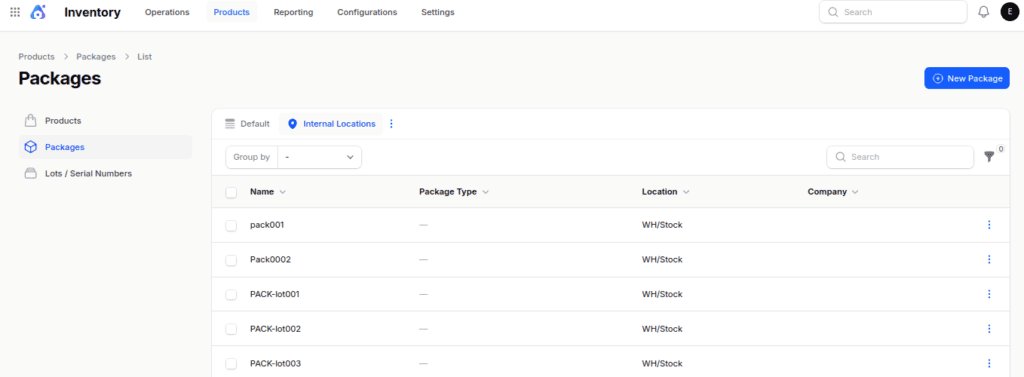The width and height of the screenshot is (1024, 377).
Task: Focus the top global Search field
Action: tap(893, 12)
